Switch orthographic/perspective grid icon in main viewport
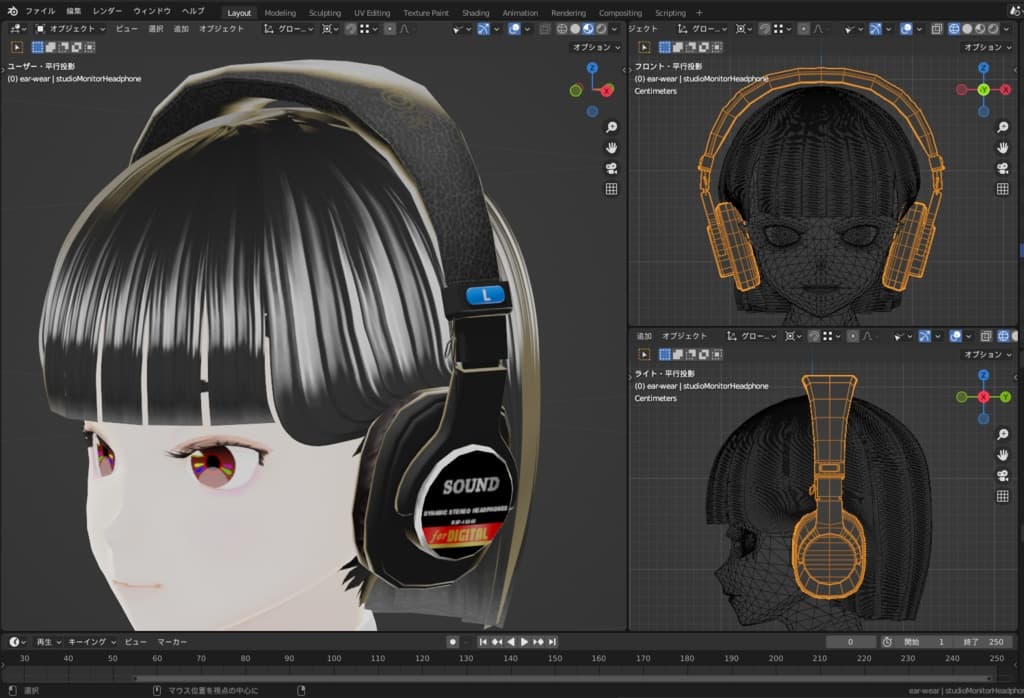The image size is (1024, 698). coord(611,189)
